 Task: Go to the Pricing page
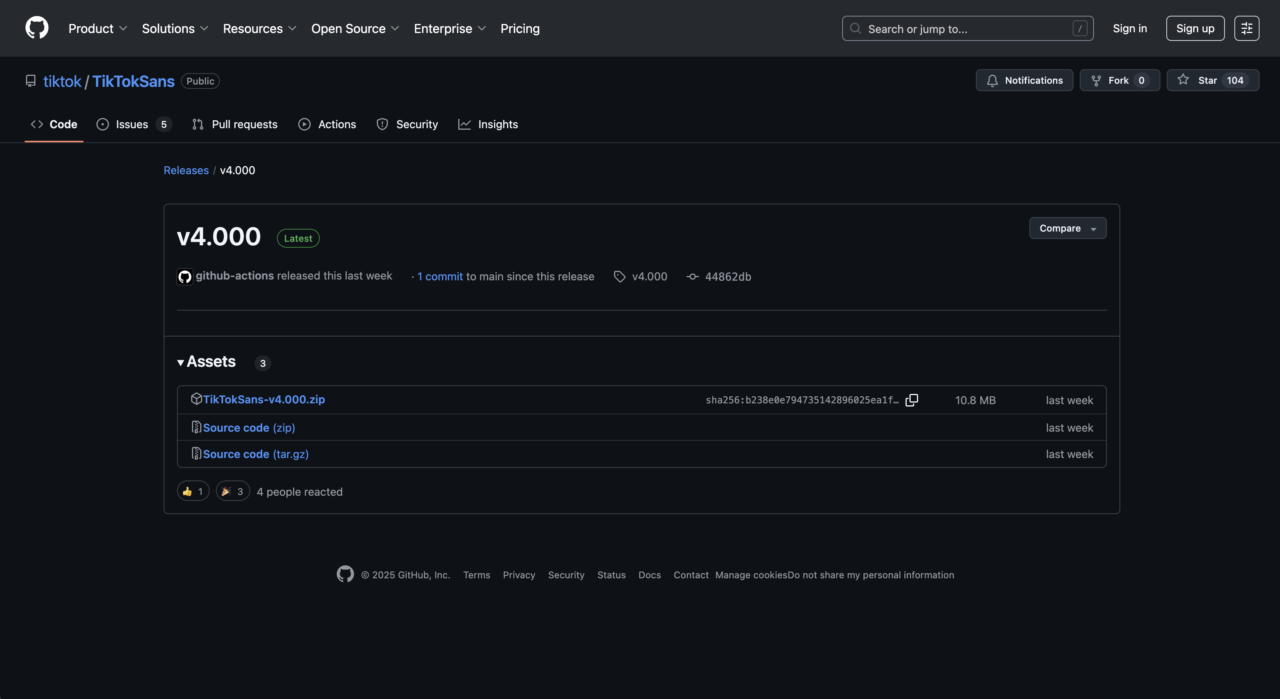(x=520, y=29)
